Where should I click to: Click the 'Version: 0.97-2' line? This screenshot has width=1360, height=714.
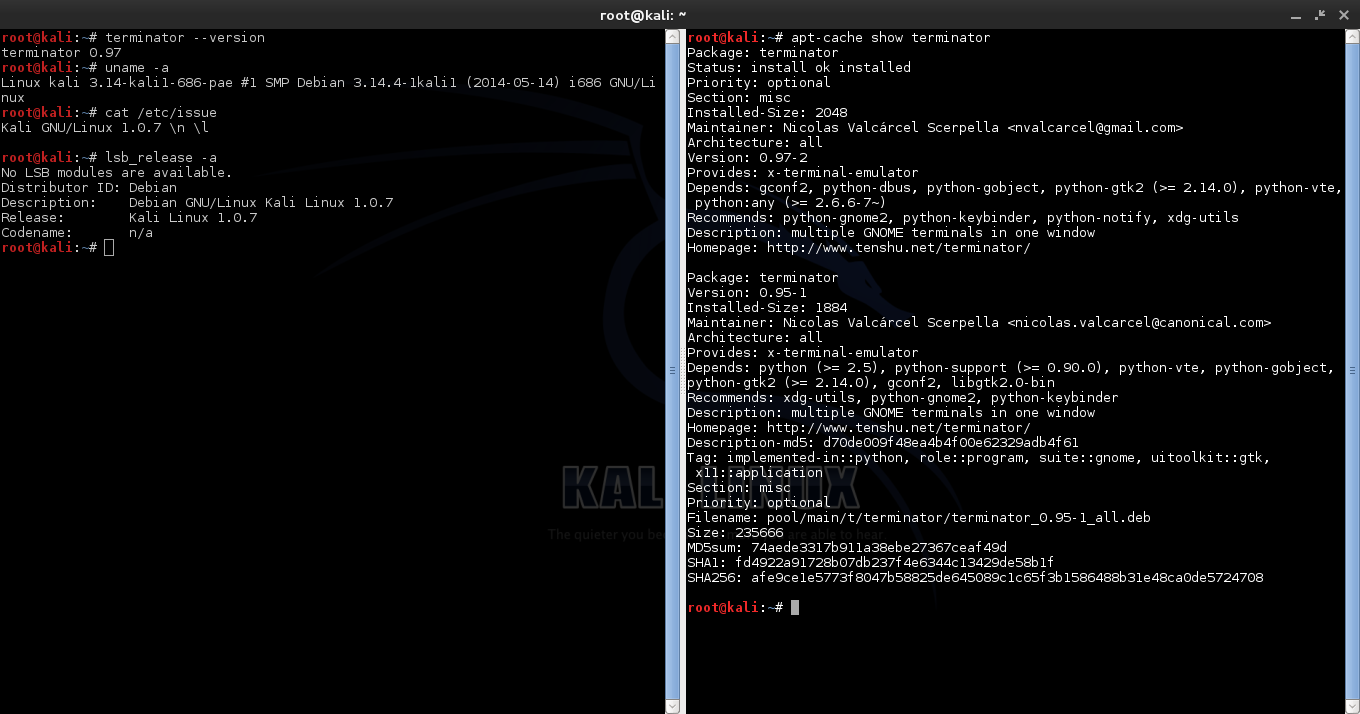(747, 158)
